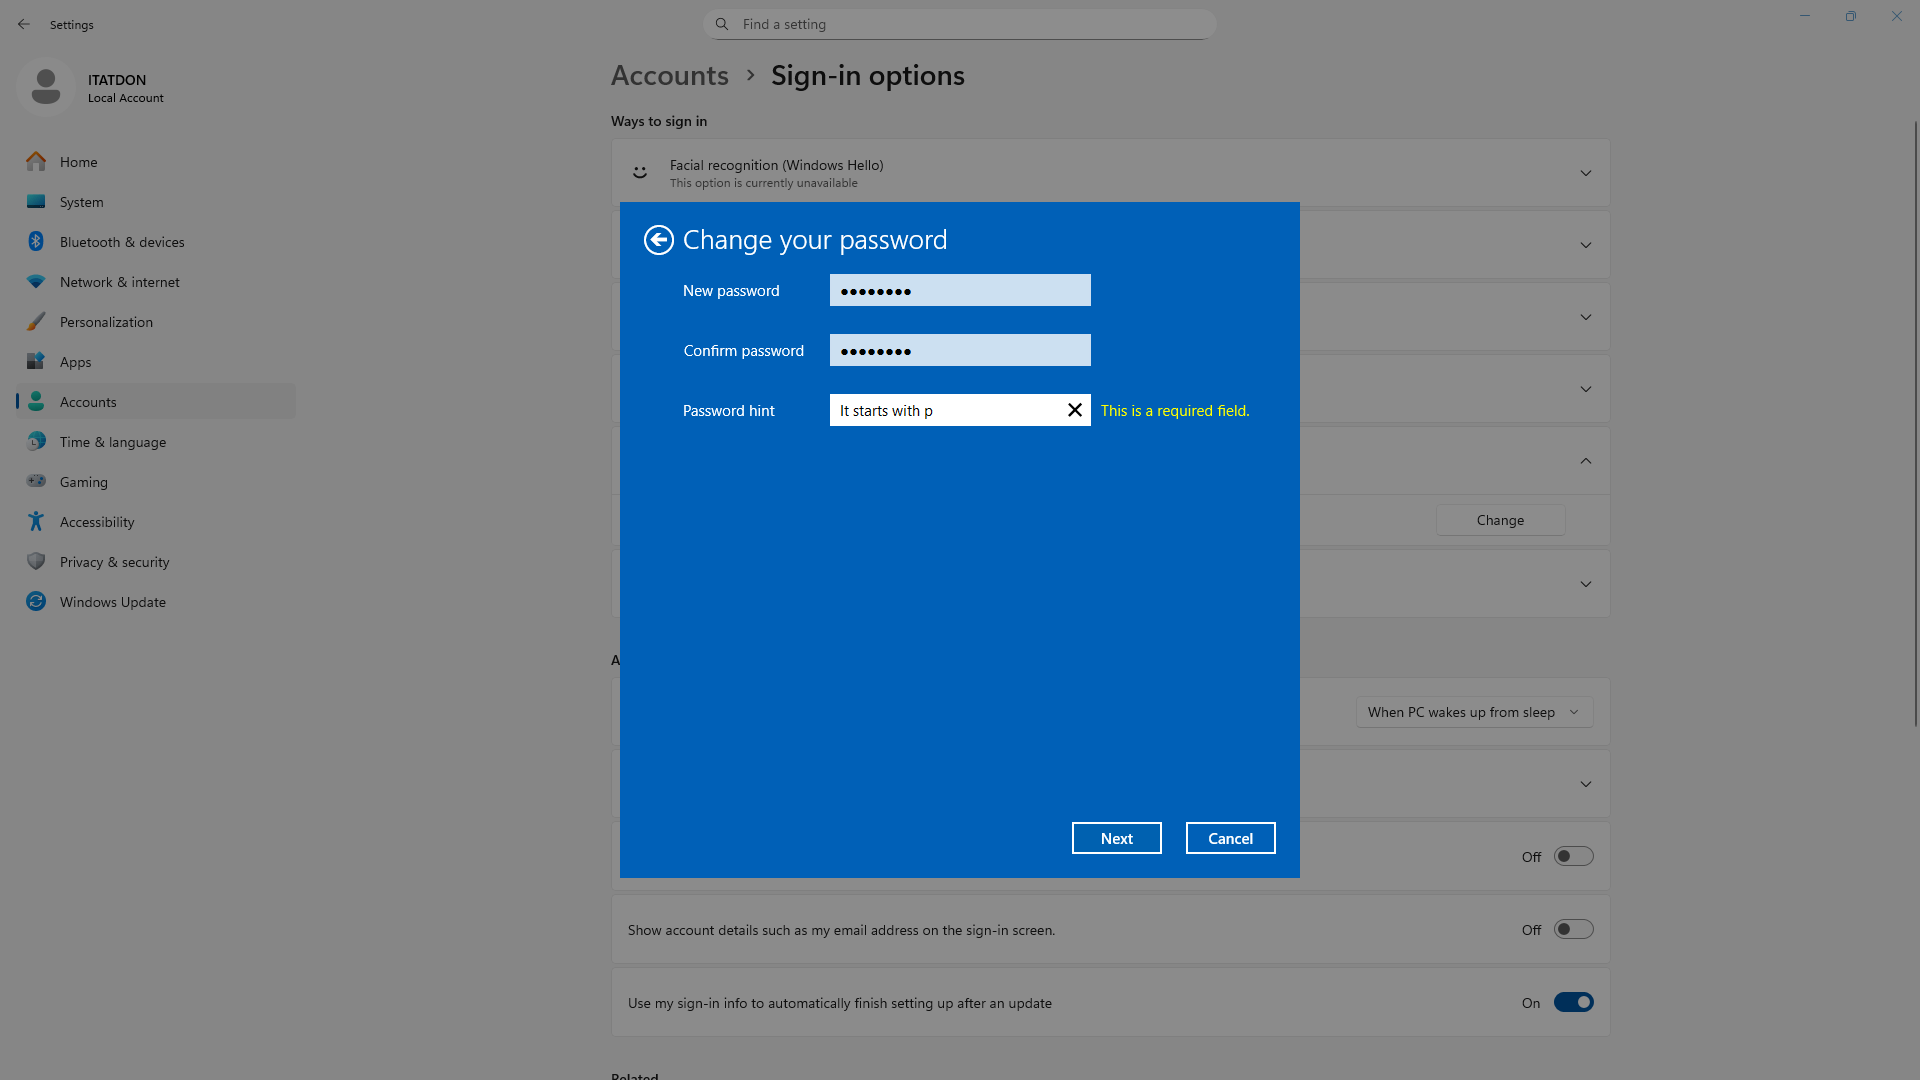Image resolution: width=1920 pixels, height=1080 pixels.
Task: Click the Privacy & security shield icon
Action: (x=36, y=562)
